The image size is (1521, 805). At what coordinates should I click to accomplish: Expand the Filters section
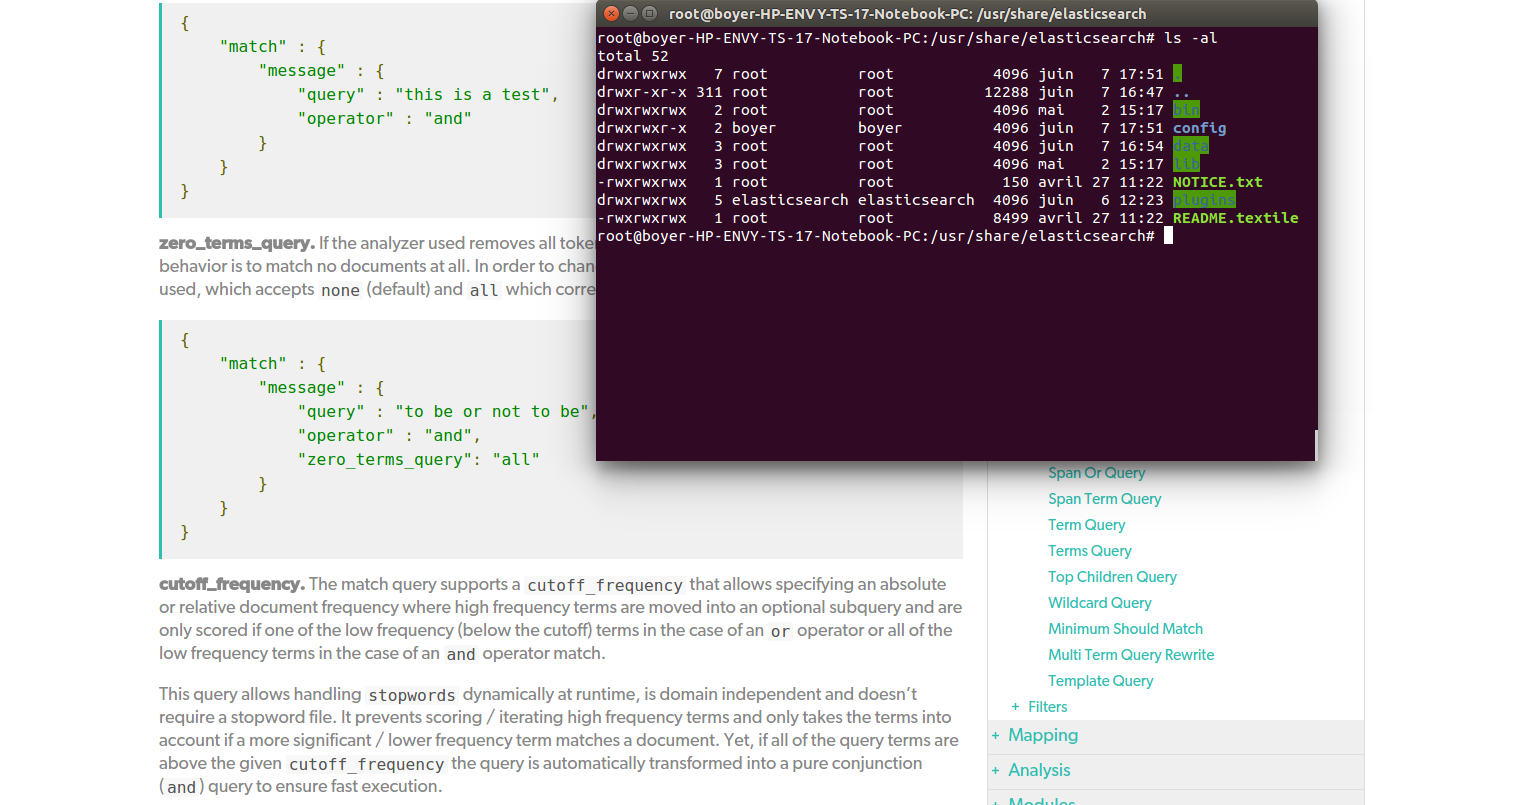(1015, 707)
